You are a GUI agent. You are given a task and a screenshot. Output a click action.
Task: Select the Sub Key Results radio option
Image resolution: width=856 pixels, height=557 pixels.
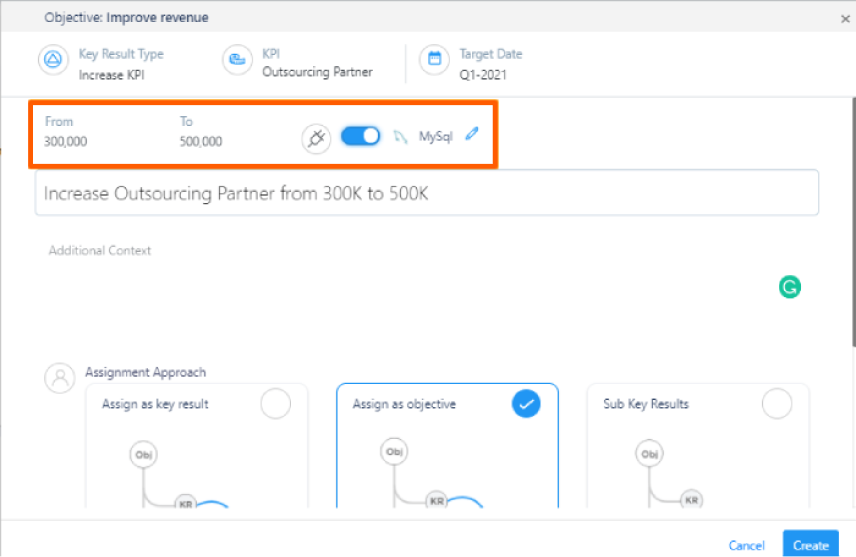pos(776,404)
